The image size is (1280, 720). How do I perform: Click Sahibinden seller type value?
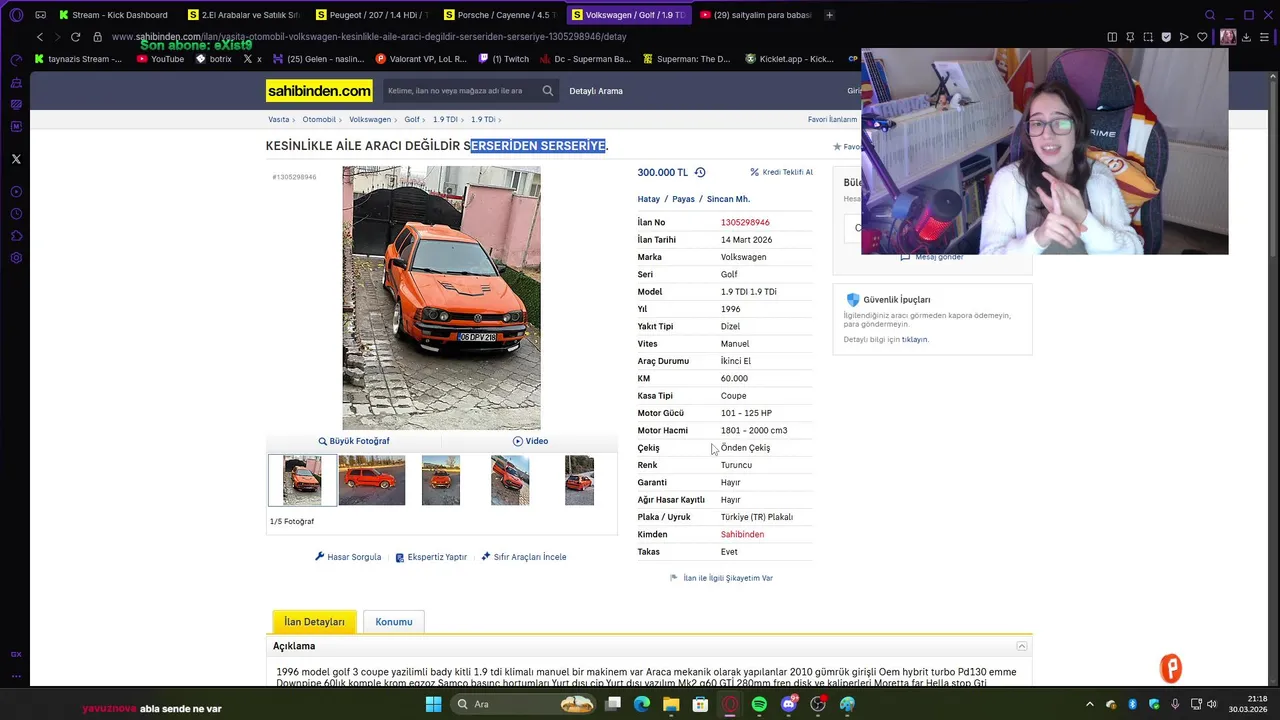pyautogui.click(x=742, y=534)
